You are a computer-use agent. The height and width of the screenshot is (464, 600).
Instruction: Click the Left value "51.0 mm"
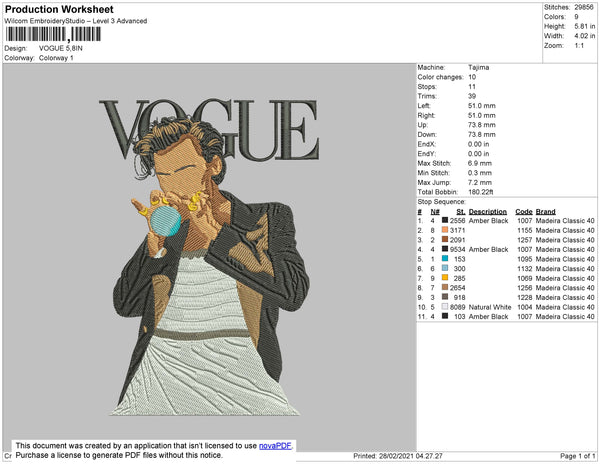click(x=481, y=106)
